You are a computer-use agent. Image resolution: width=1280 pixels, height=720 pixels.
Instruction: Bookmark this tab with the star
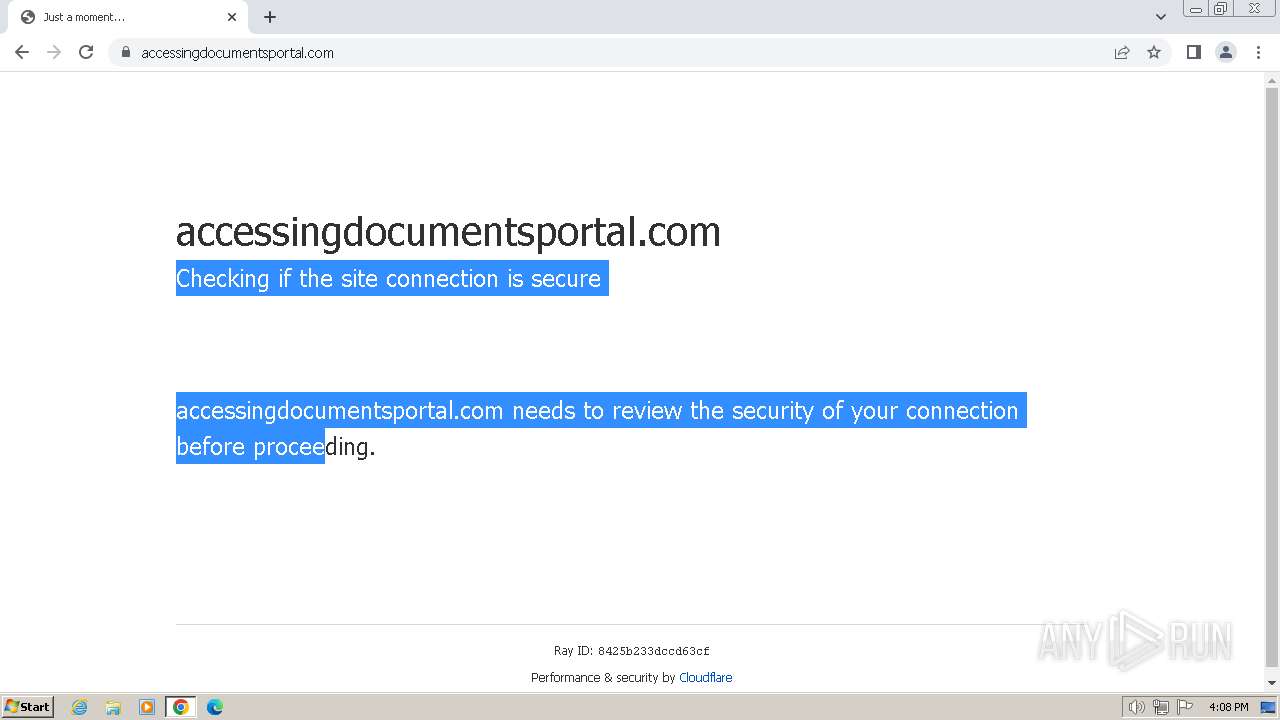coord(1154,52)
